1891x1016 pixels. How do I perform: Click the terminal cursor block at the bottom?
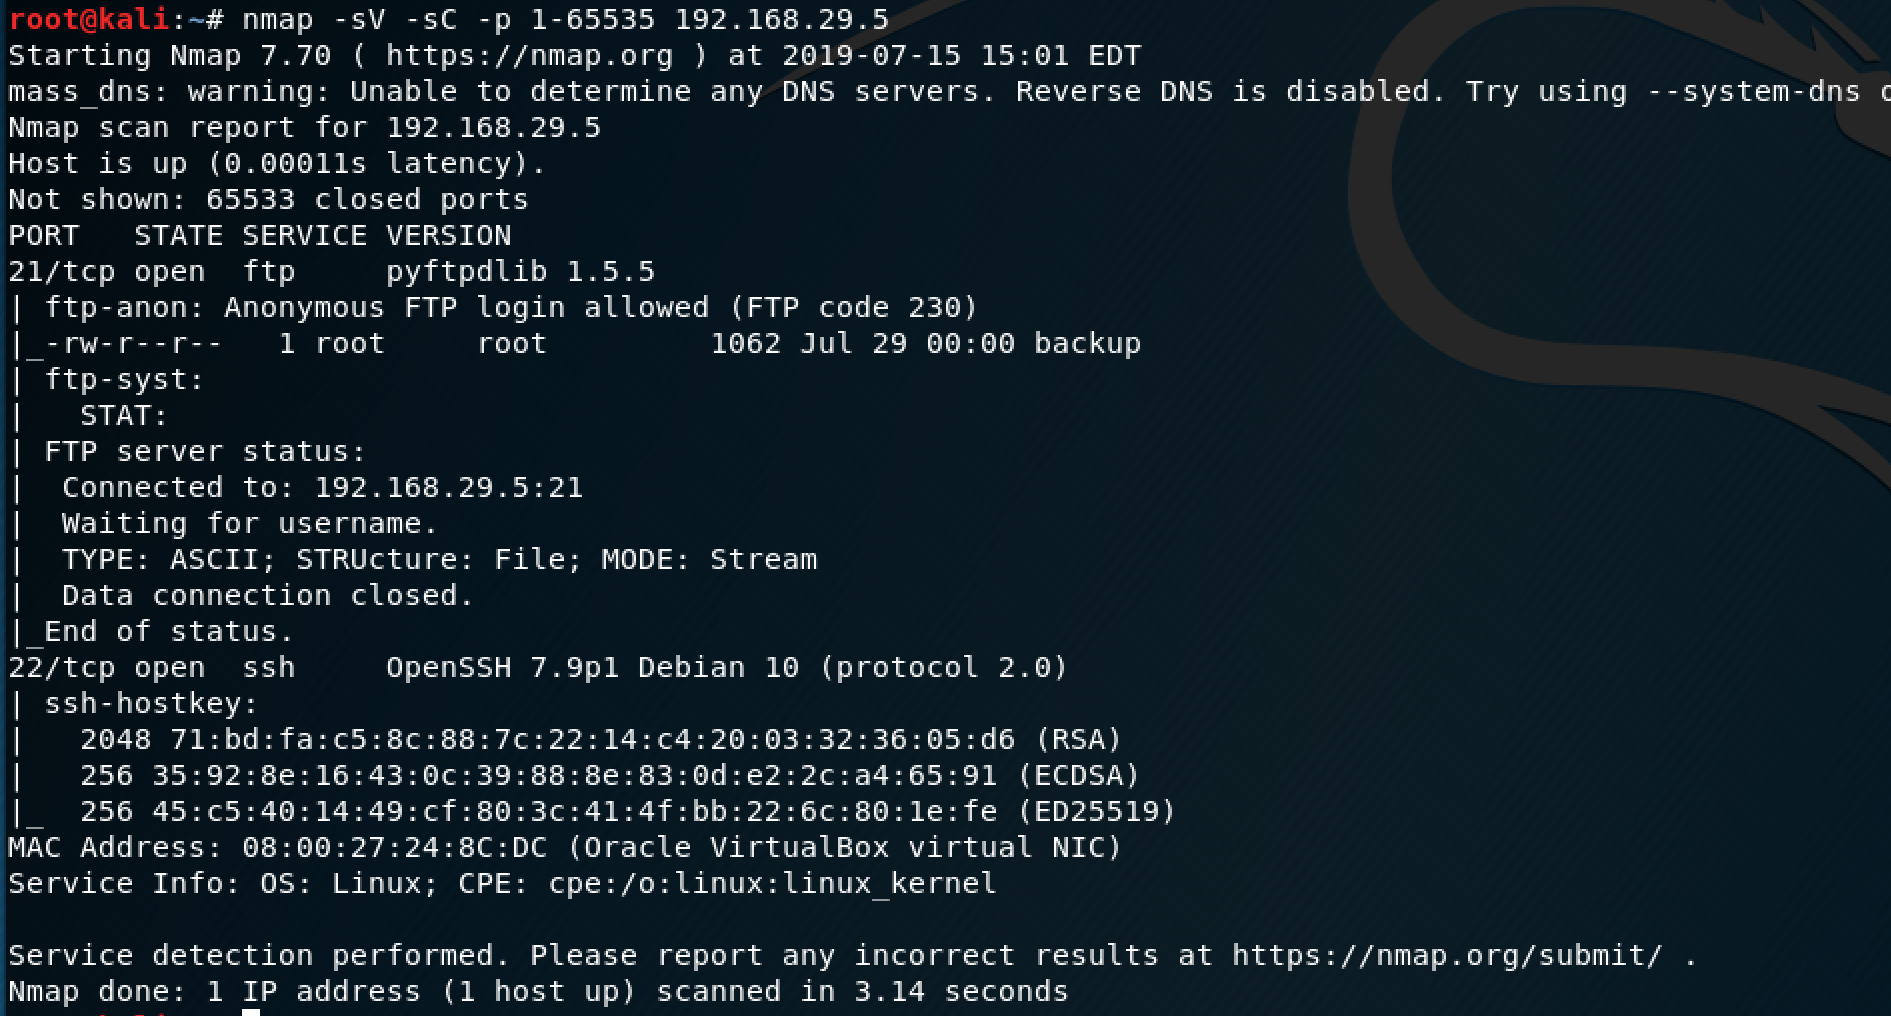[x=251, y=1012]
